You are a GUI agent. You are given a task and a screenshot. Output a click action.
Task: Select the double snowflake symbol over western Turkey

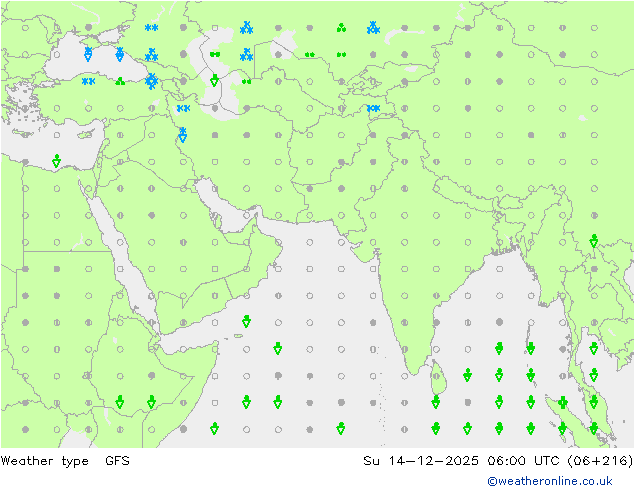coord(89,82)
